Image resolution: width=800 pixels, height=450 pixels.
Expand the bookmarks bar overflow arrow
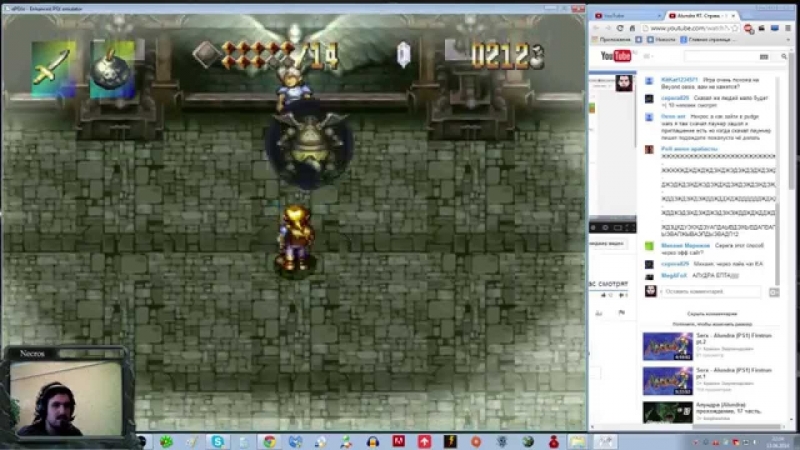[x=788, y=39]
